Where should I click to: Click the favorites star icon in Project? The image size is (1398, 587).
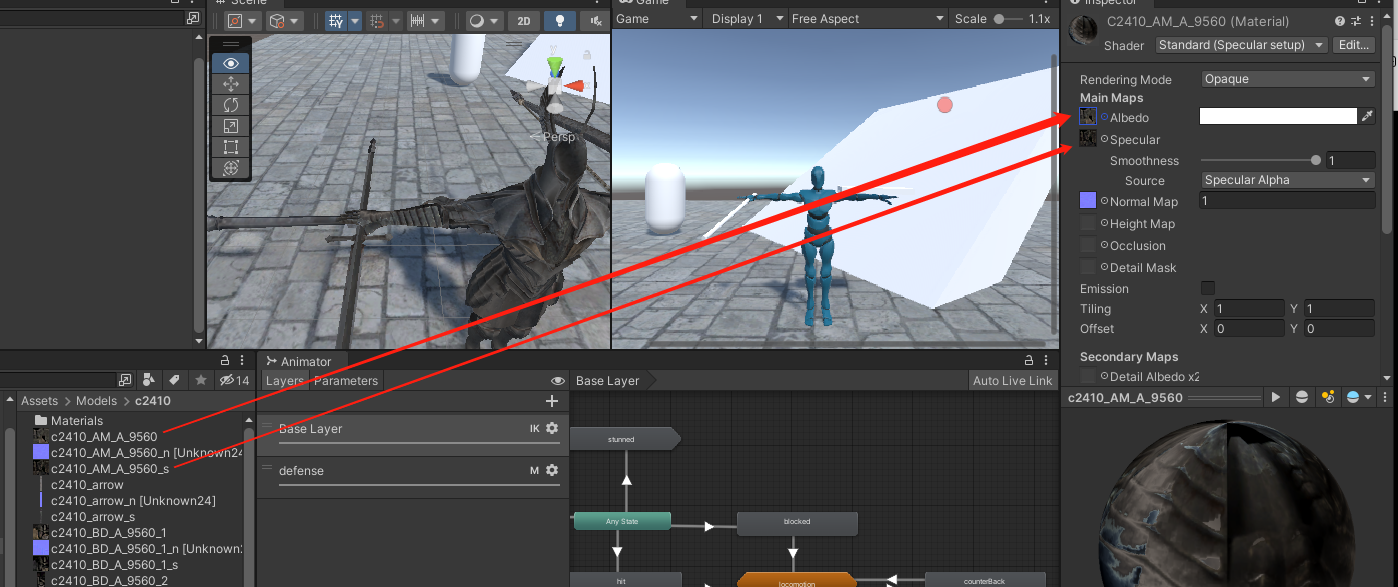coord(201,380)
